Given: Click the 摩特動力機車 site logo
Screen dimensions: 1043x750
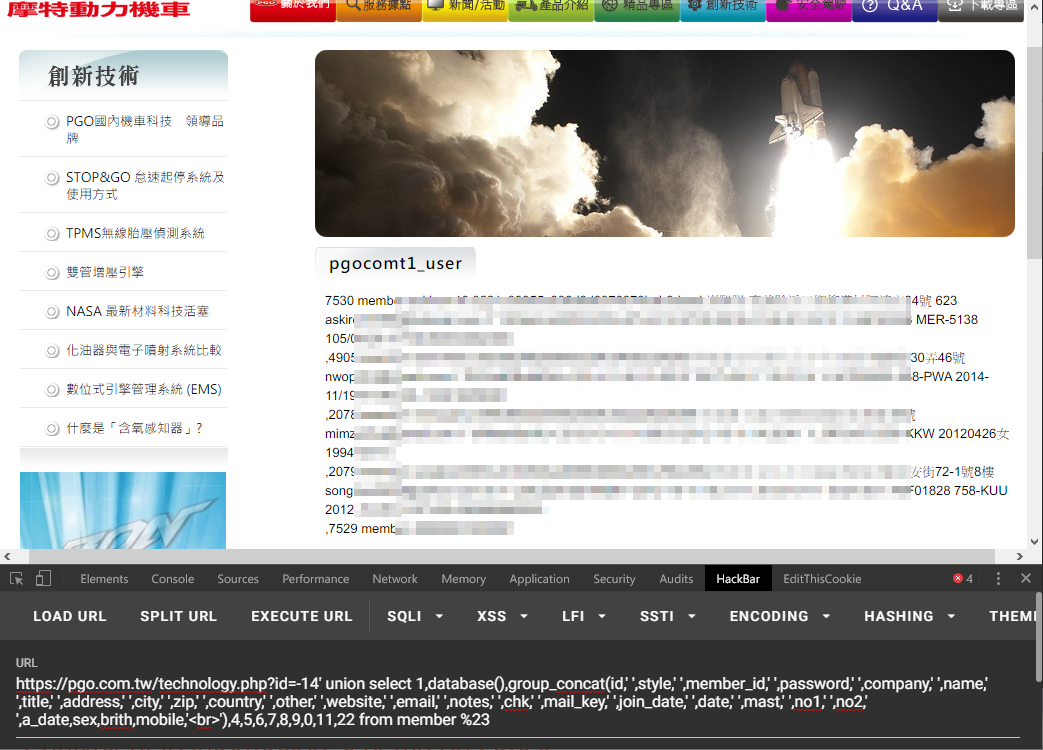Looking at the screenshot, I should (x=98, y=9).
